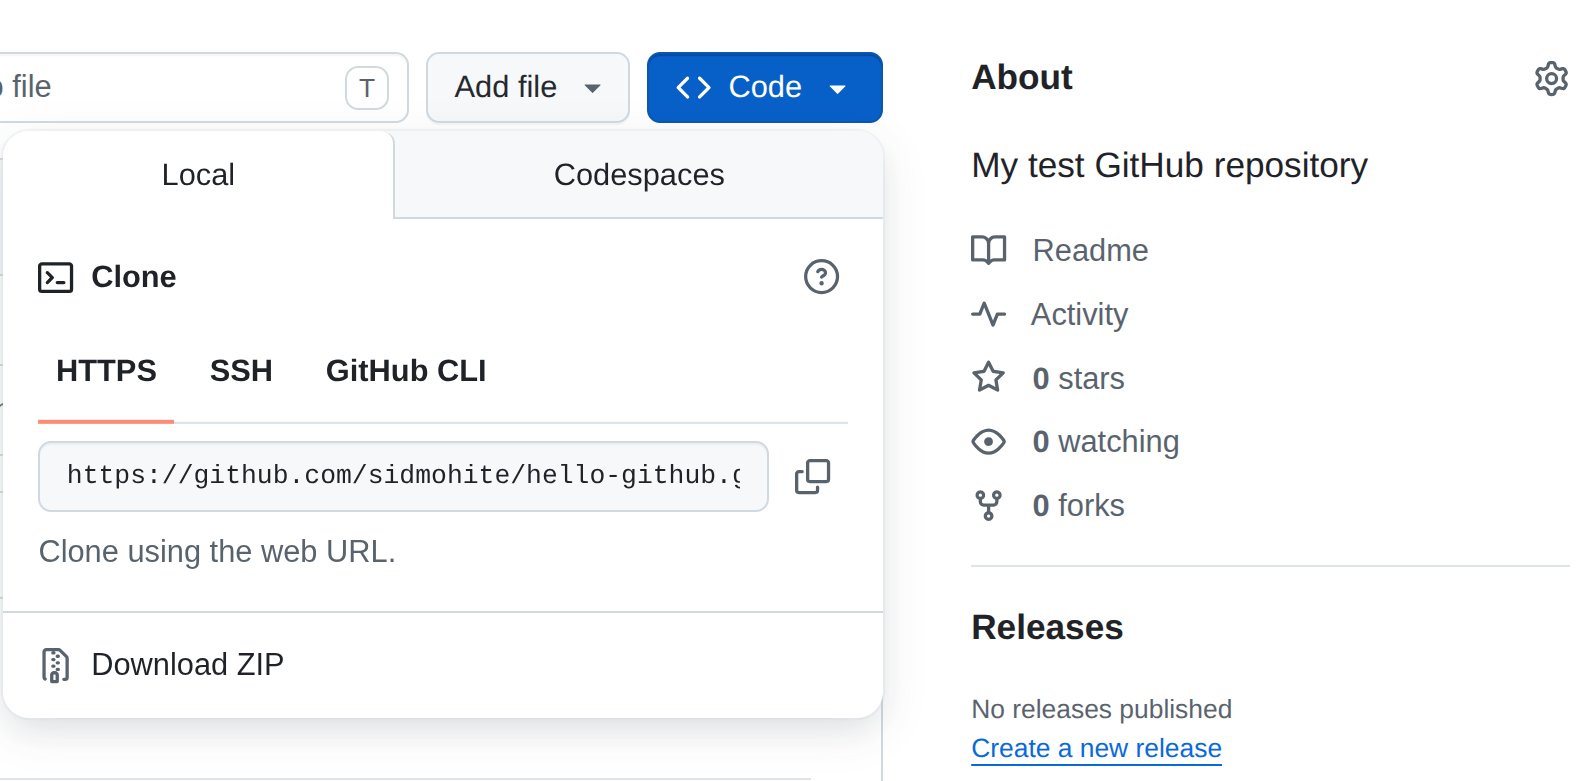Click the T shortcut key badge
Viewport: 1581px width, 781px height.
click(x=367, y=88)
